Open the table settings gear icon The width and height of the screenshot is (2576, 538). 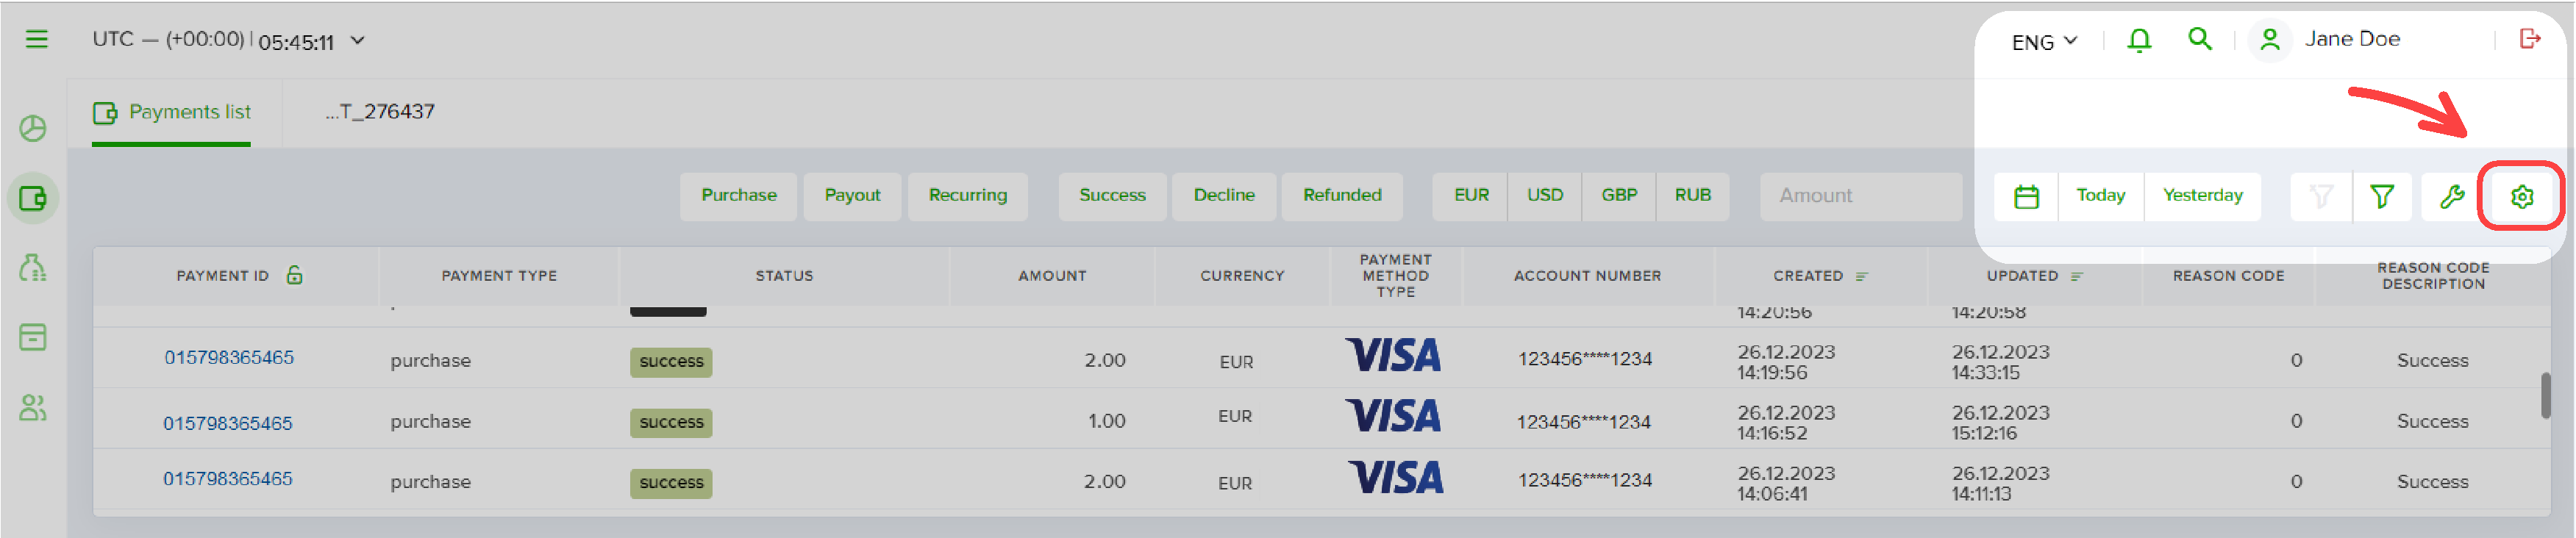pos(2521,197)
